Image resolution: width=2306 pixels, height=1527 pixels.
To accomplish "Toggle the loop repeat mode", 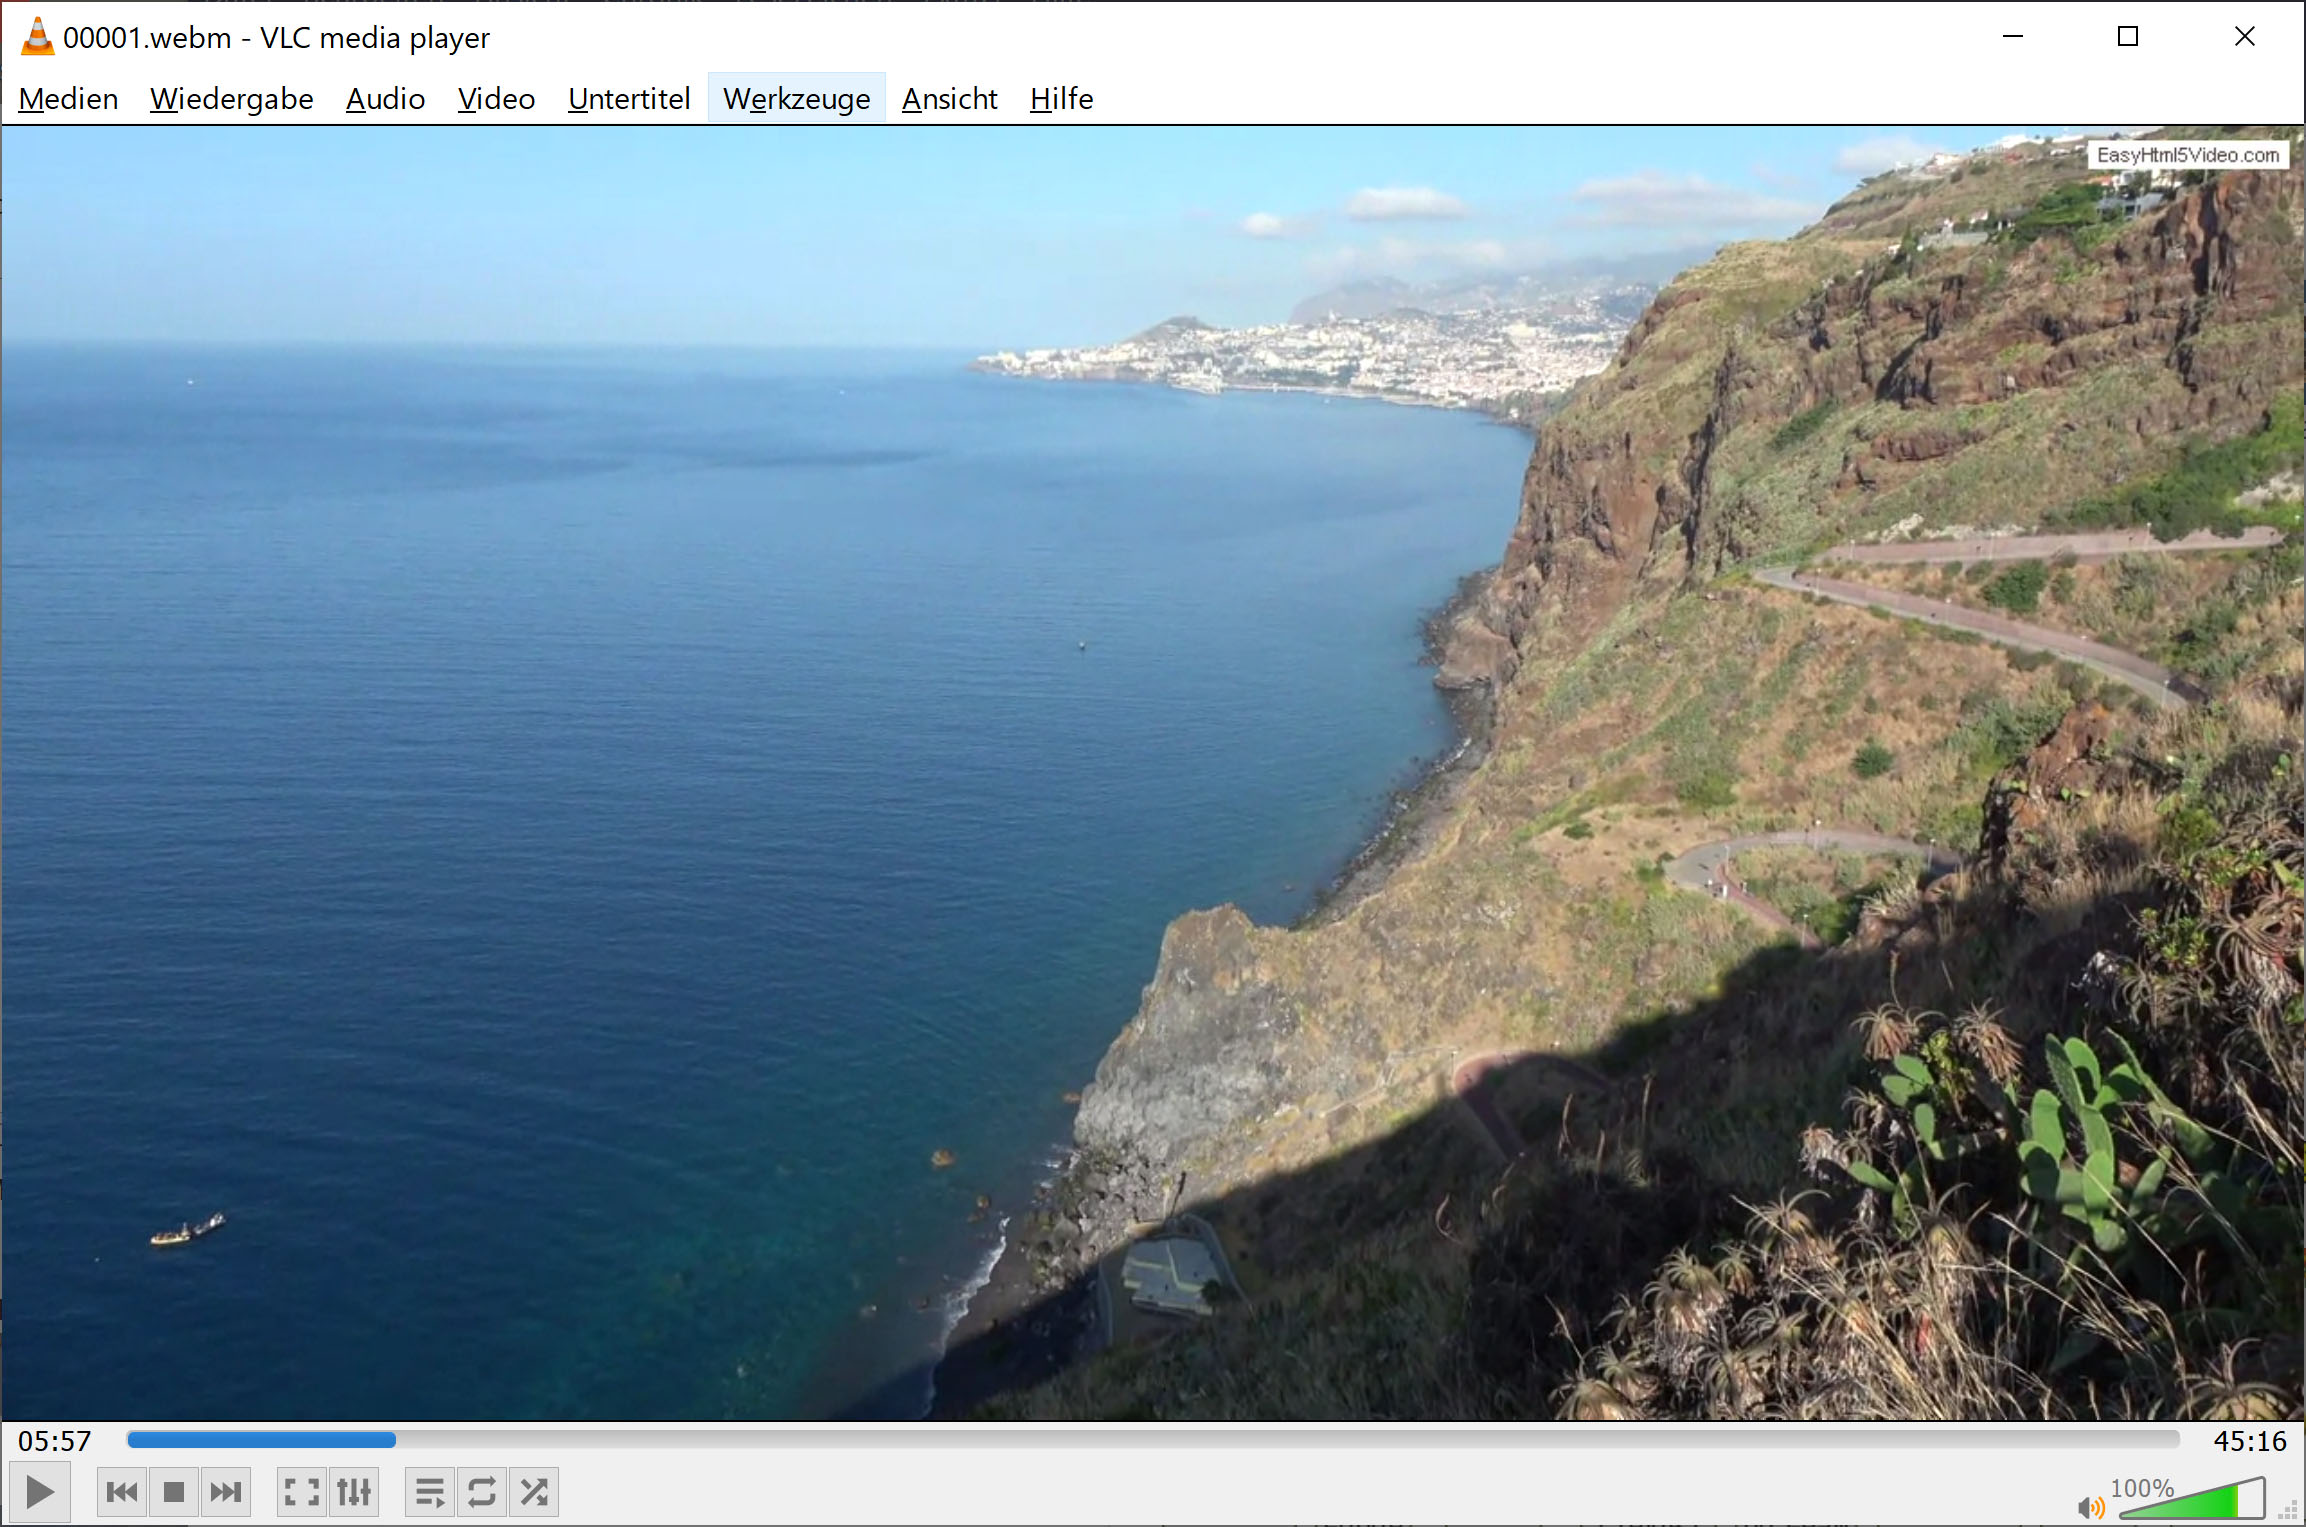I will pyautogui.click(x=482, y=1493).
